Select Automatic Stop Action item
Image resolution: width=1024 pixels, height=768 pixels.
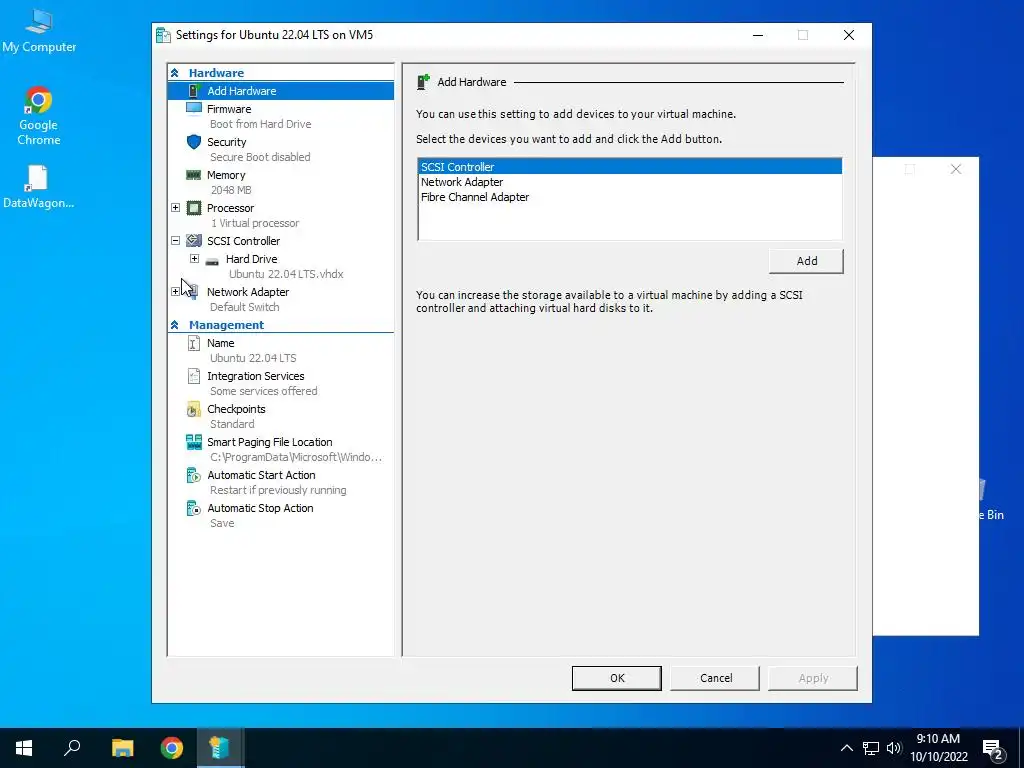click(260, 508)
